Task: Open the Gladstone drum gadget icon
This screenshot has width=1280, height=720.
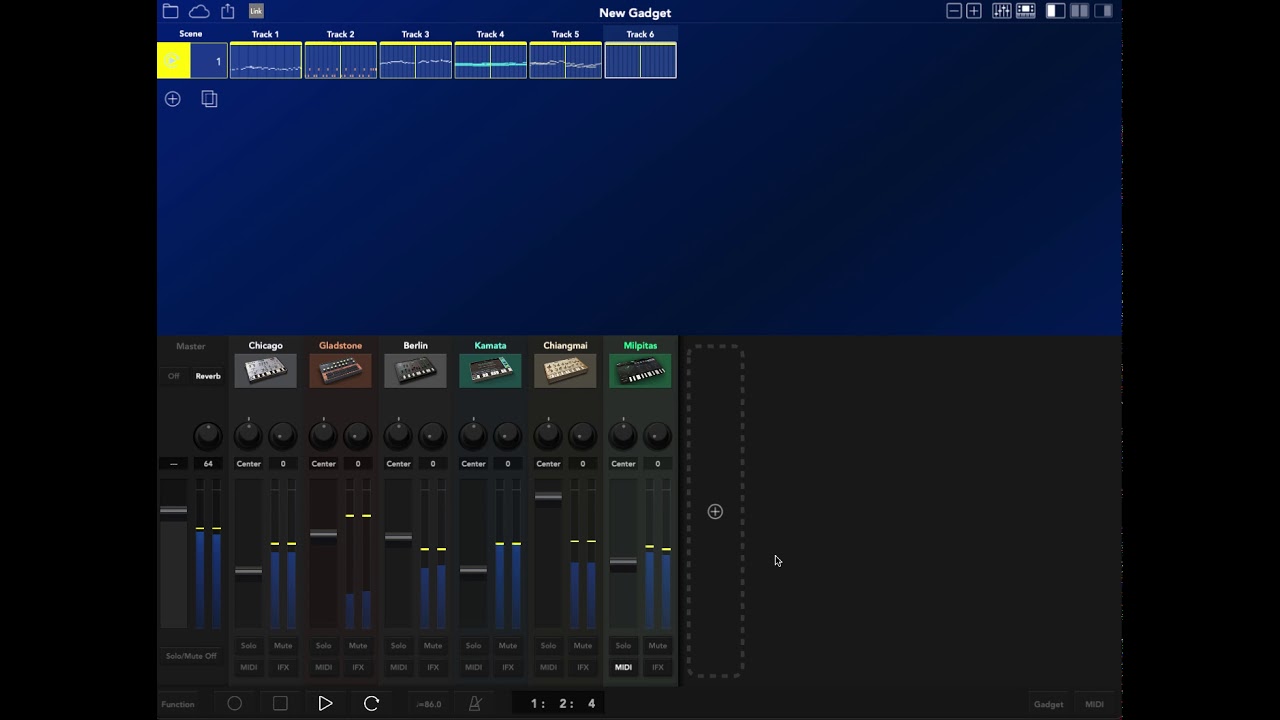Action: click(340, 371)
